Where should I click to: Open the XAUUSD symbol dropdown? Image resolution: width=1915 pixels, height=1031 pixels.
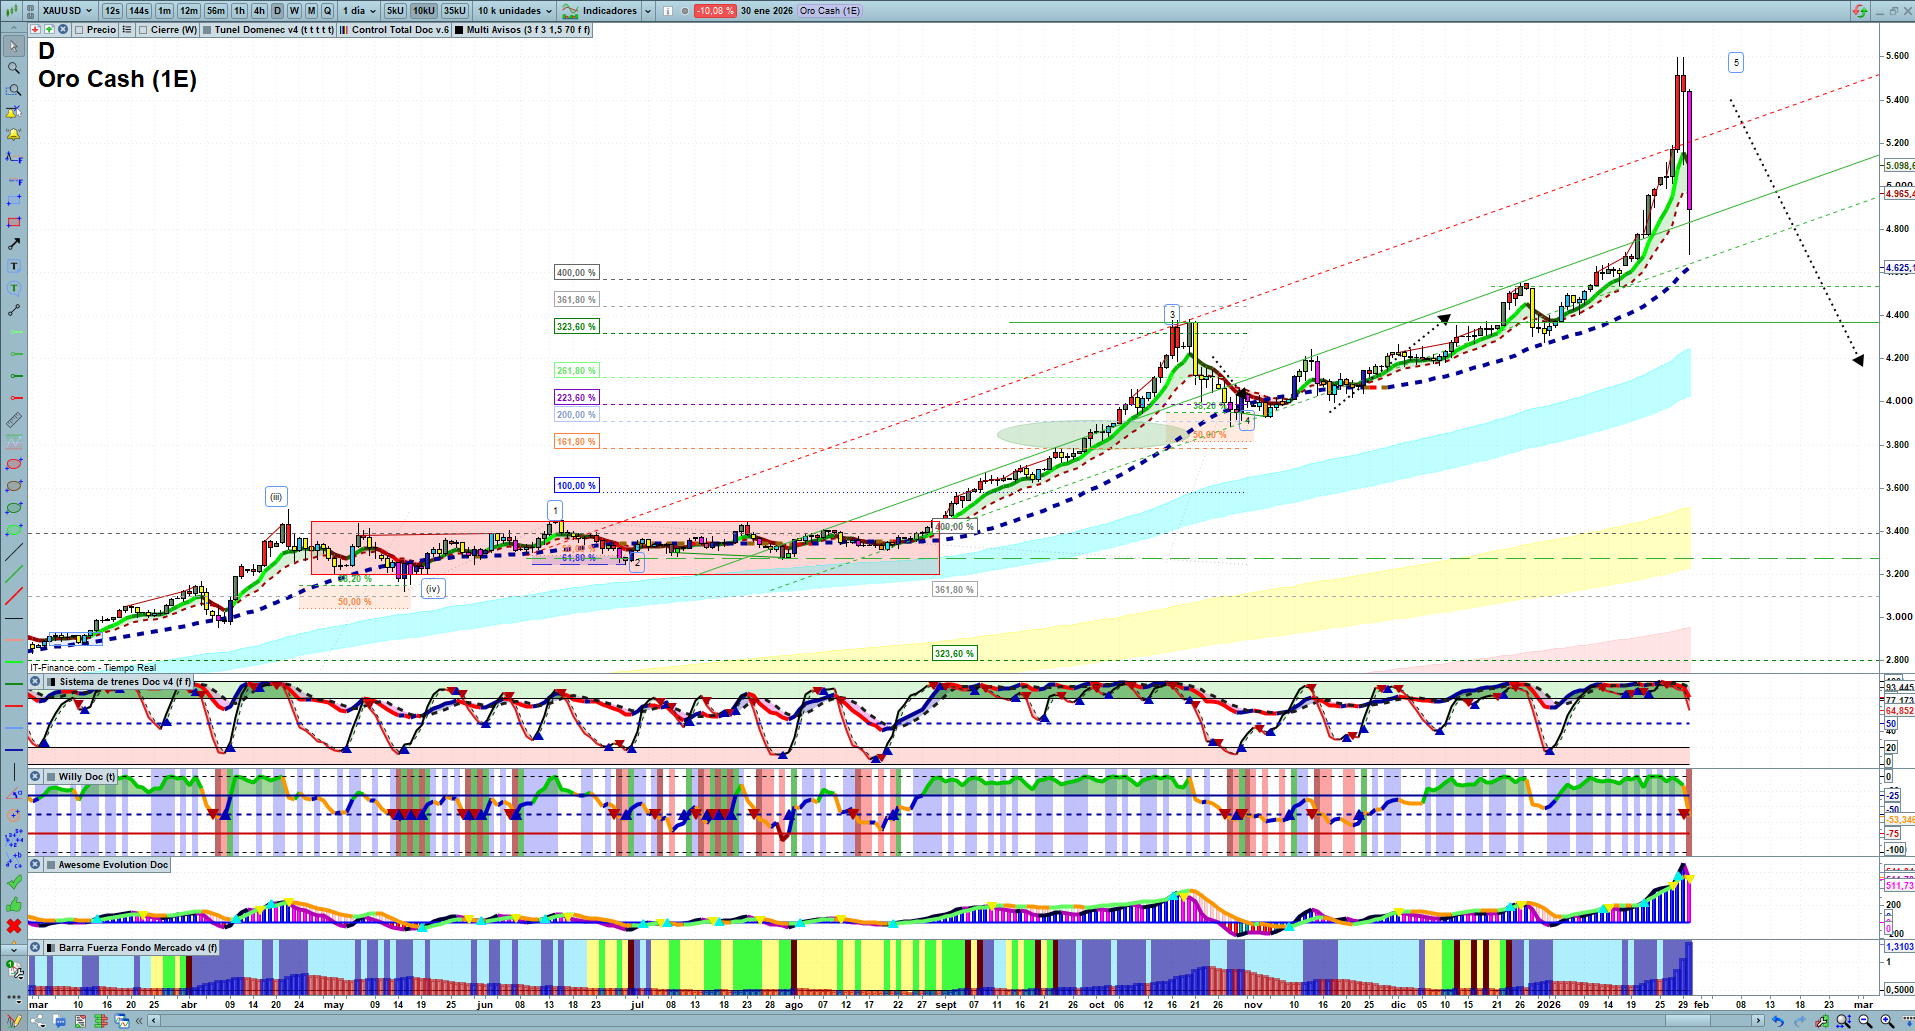tap(67, 11)
